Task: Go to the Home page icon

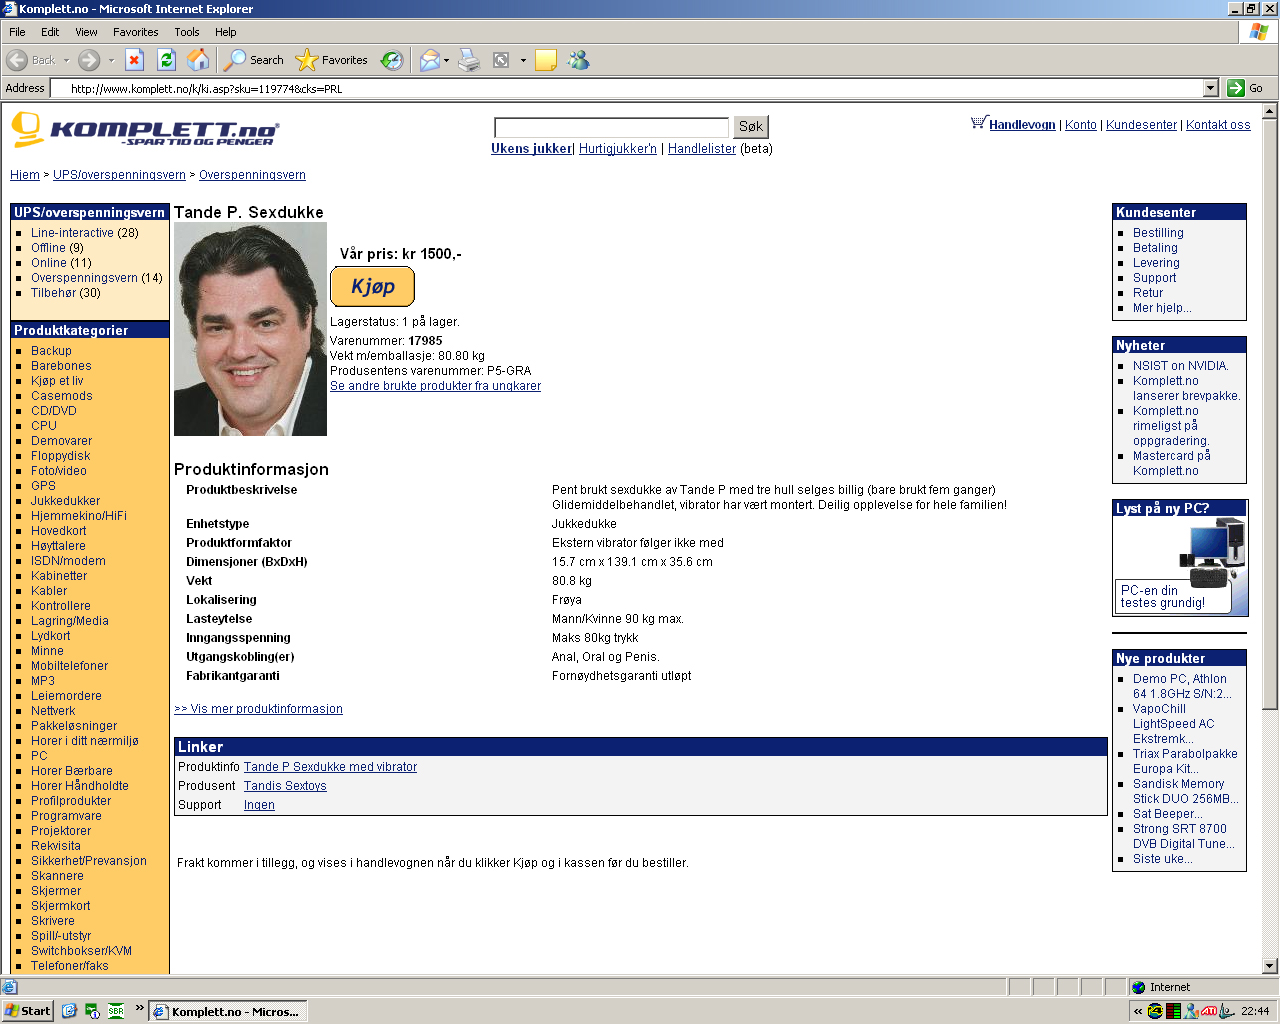Action: coord(199,60)
